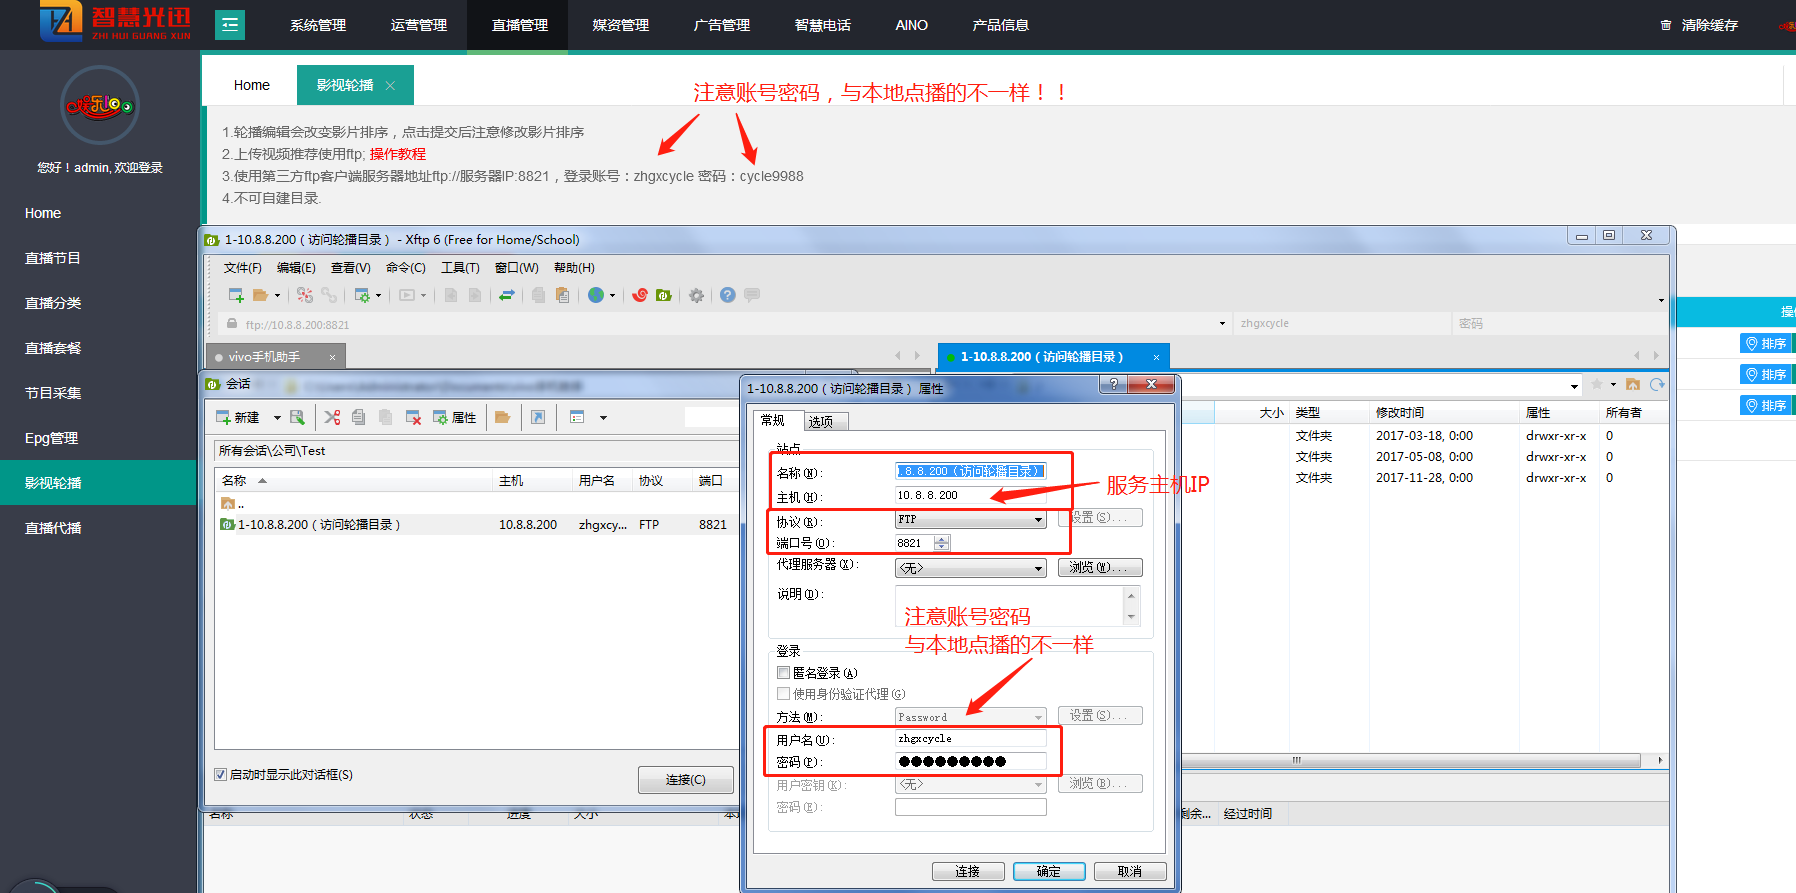
Task: Open the 工具(T) menu in Xftp
Action: tap(460, 268)
